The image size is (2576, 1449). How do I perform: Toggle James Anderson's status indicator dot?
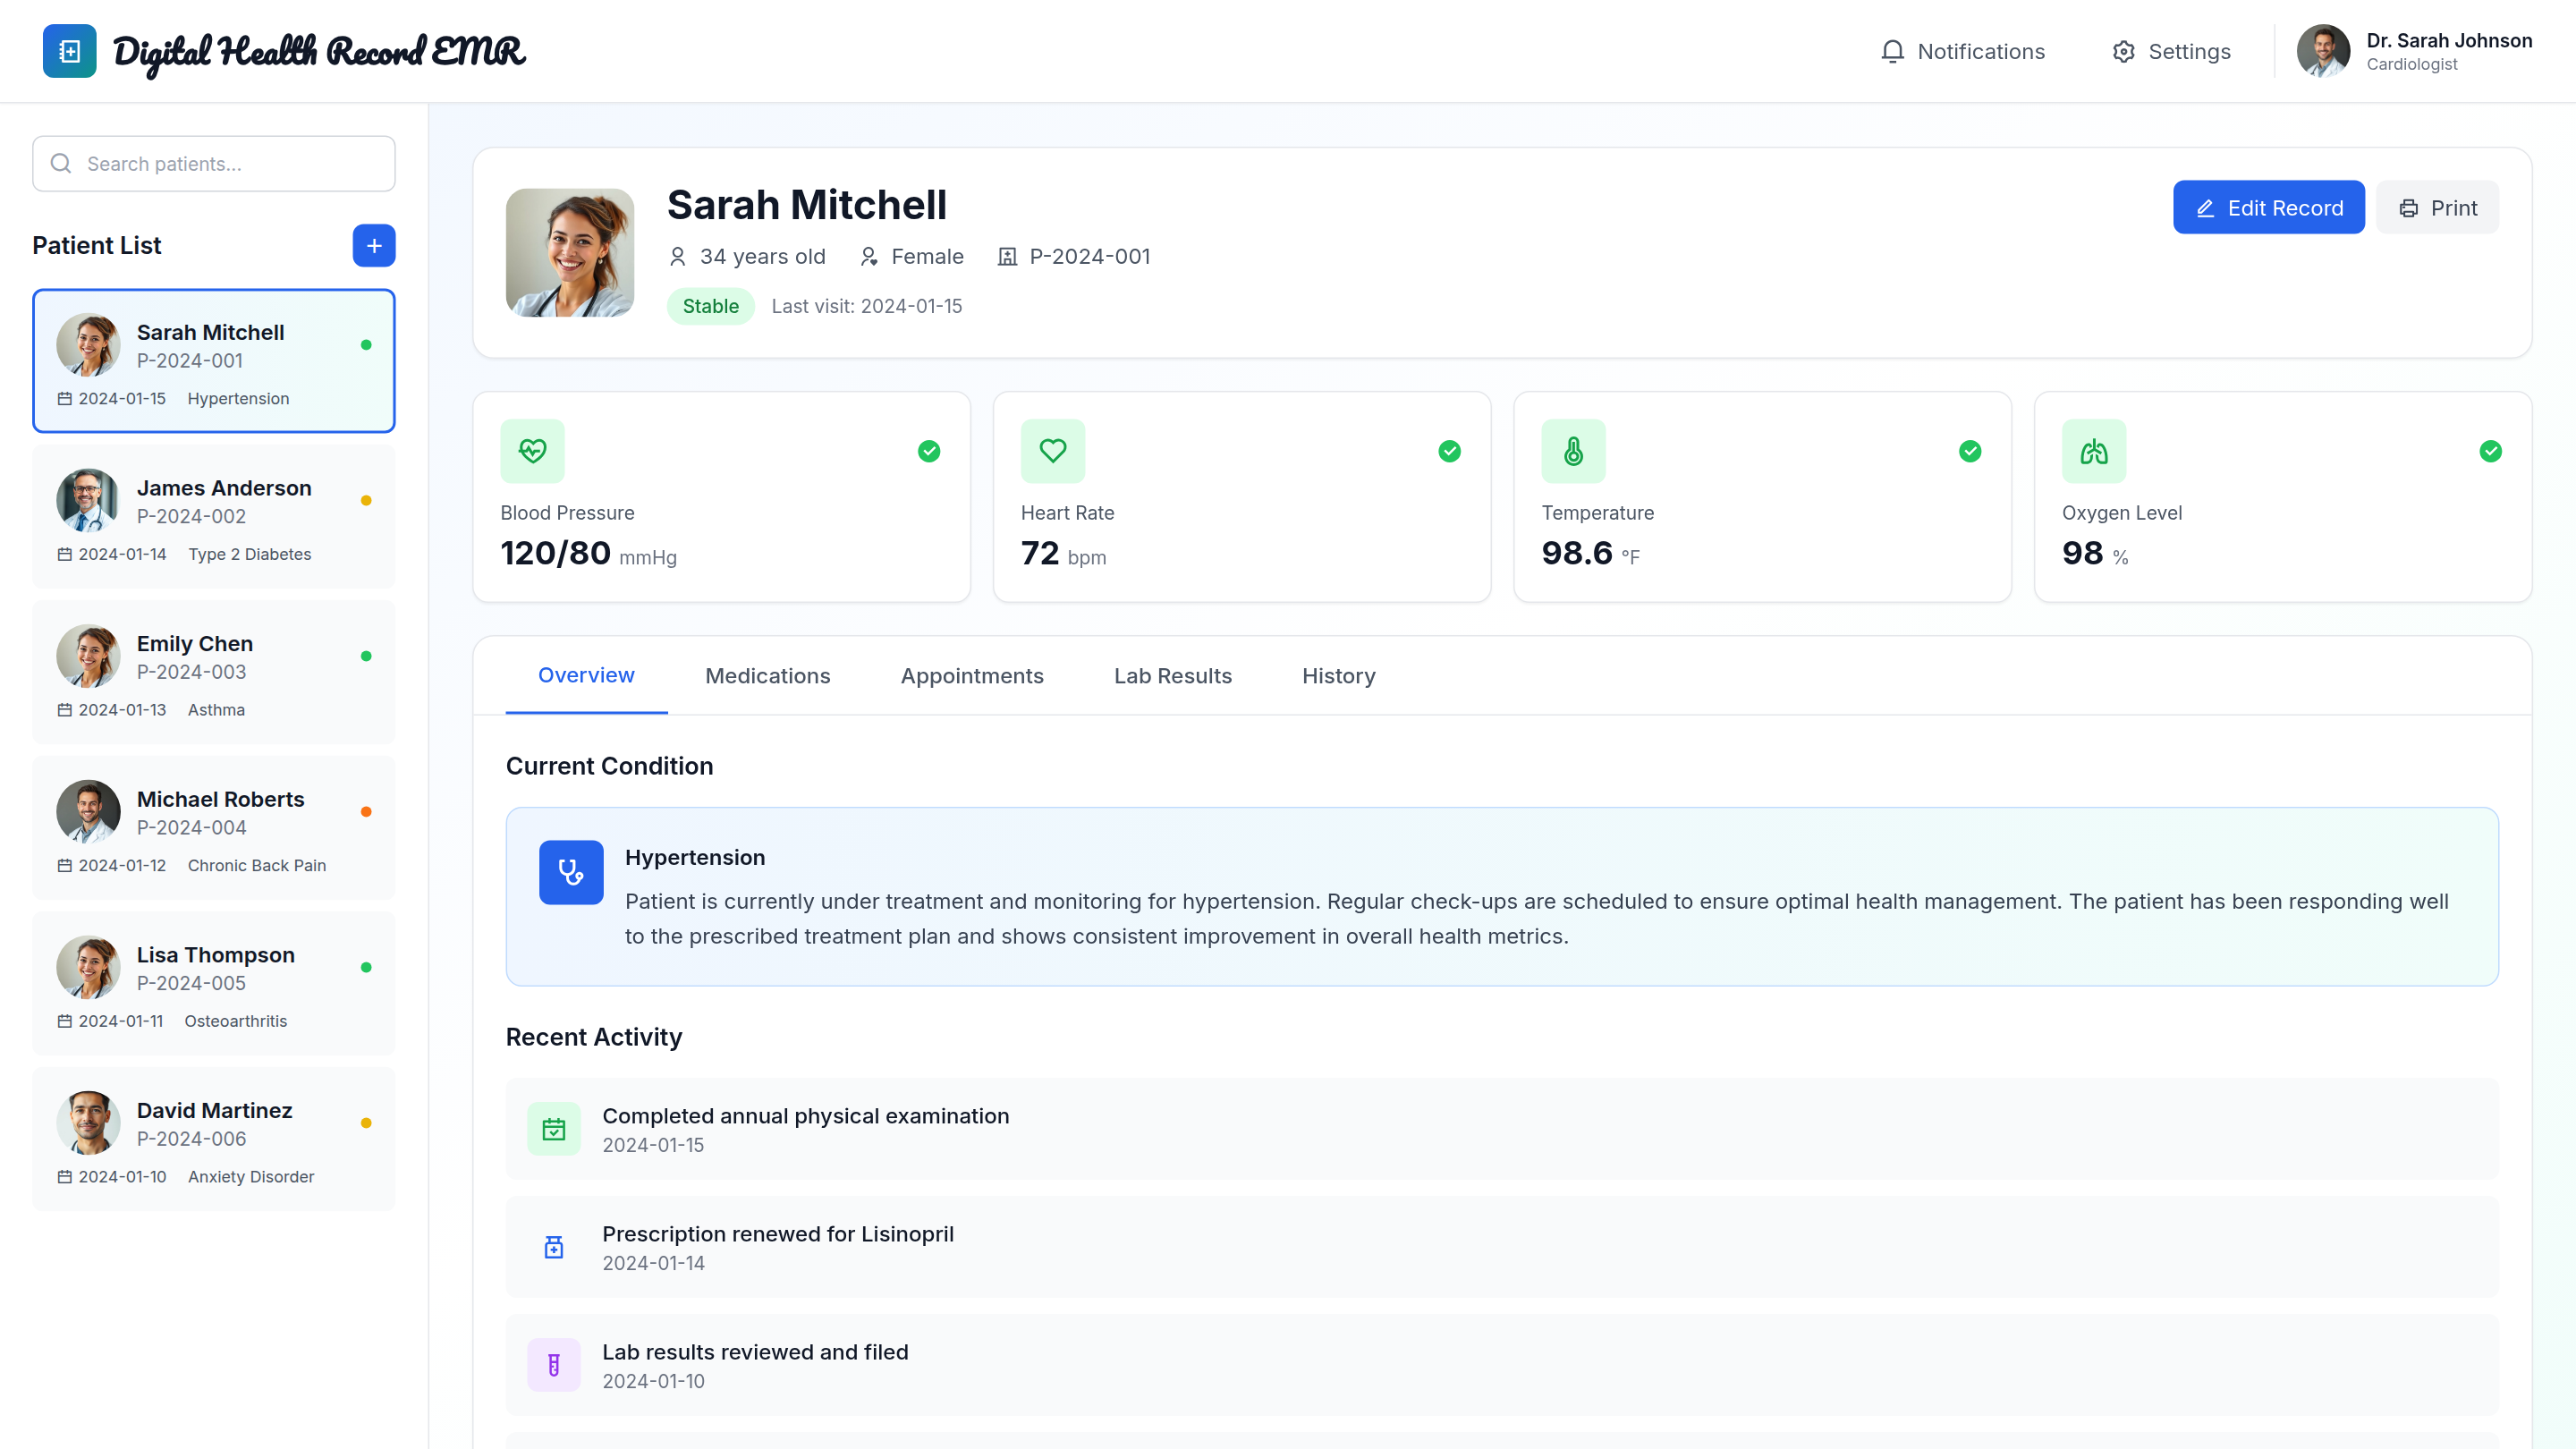coord(367,500)
